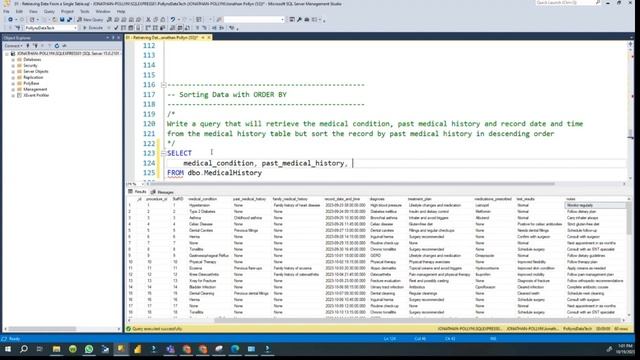Click Connect in Object Explorer

[x=13, y=46]
